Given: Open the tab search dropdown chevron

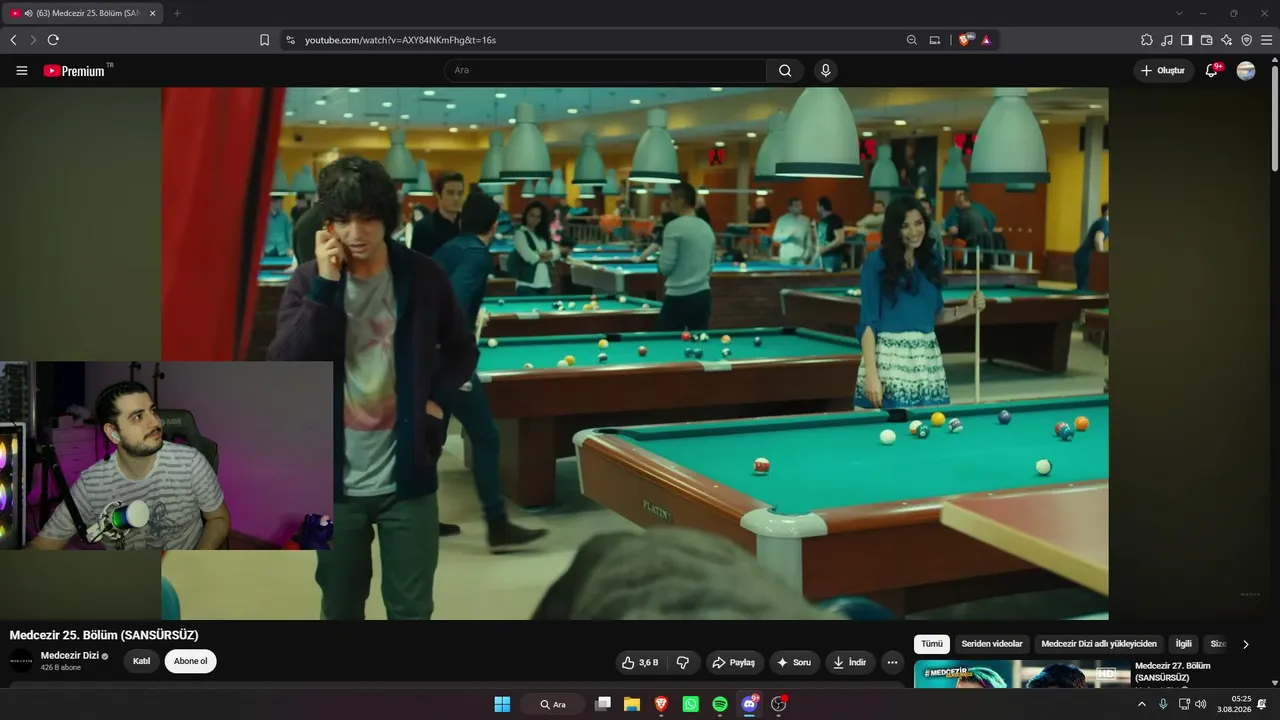Looking at the screenshot, I should [1179, 13].
